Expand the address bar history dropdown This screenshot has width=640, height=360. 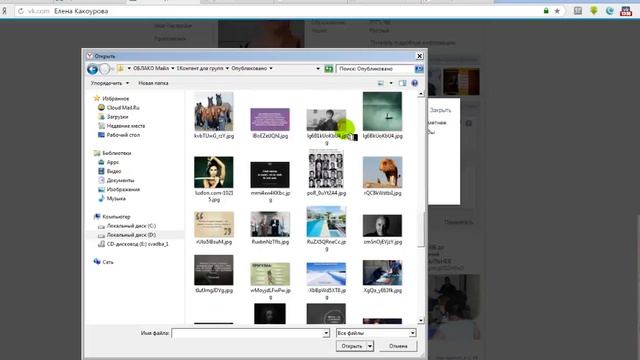click(x=318, y=69)
